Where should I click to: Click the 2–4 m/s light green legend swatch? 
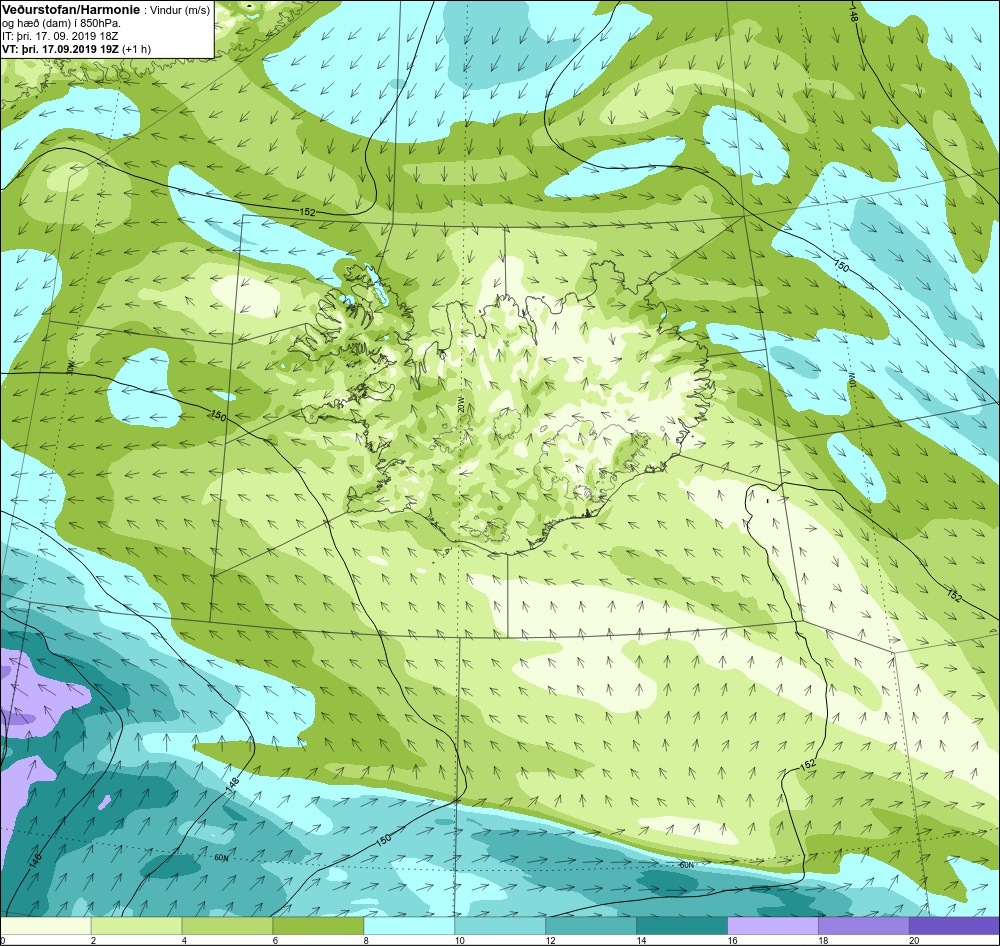coord(136,926)
